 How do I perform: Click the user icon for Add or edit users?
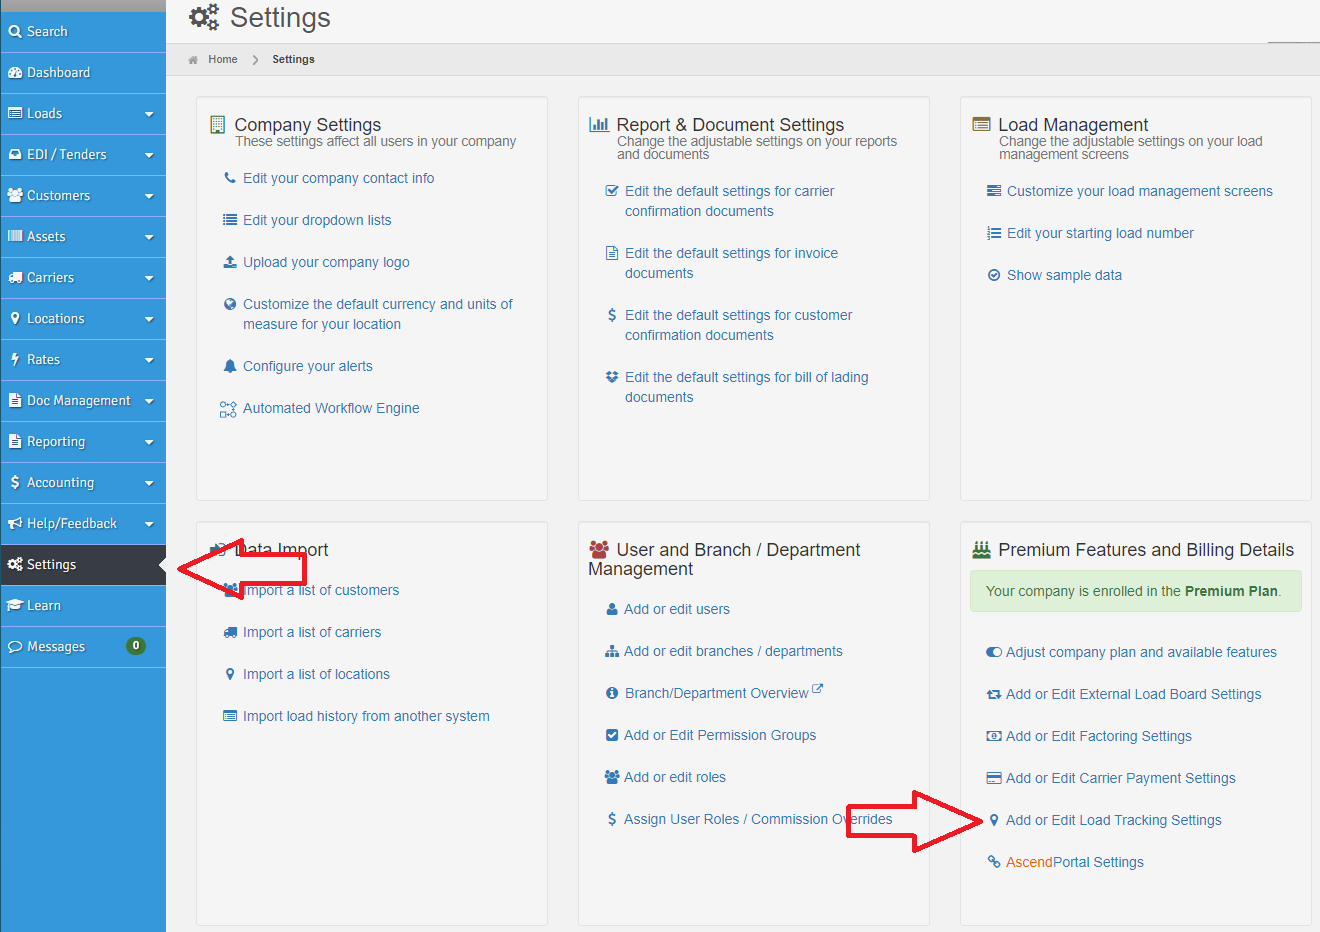click(x=612, y=609)
